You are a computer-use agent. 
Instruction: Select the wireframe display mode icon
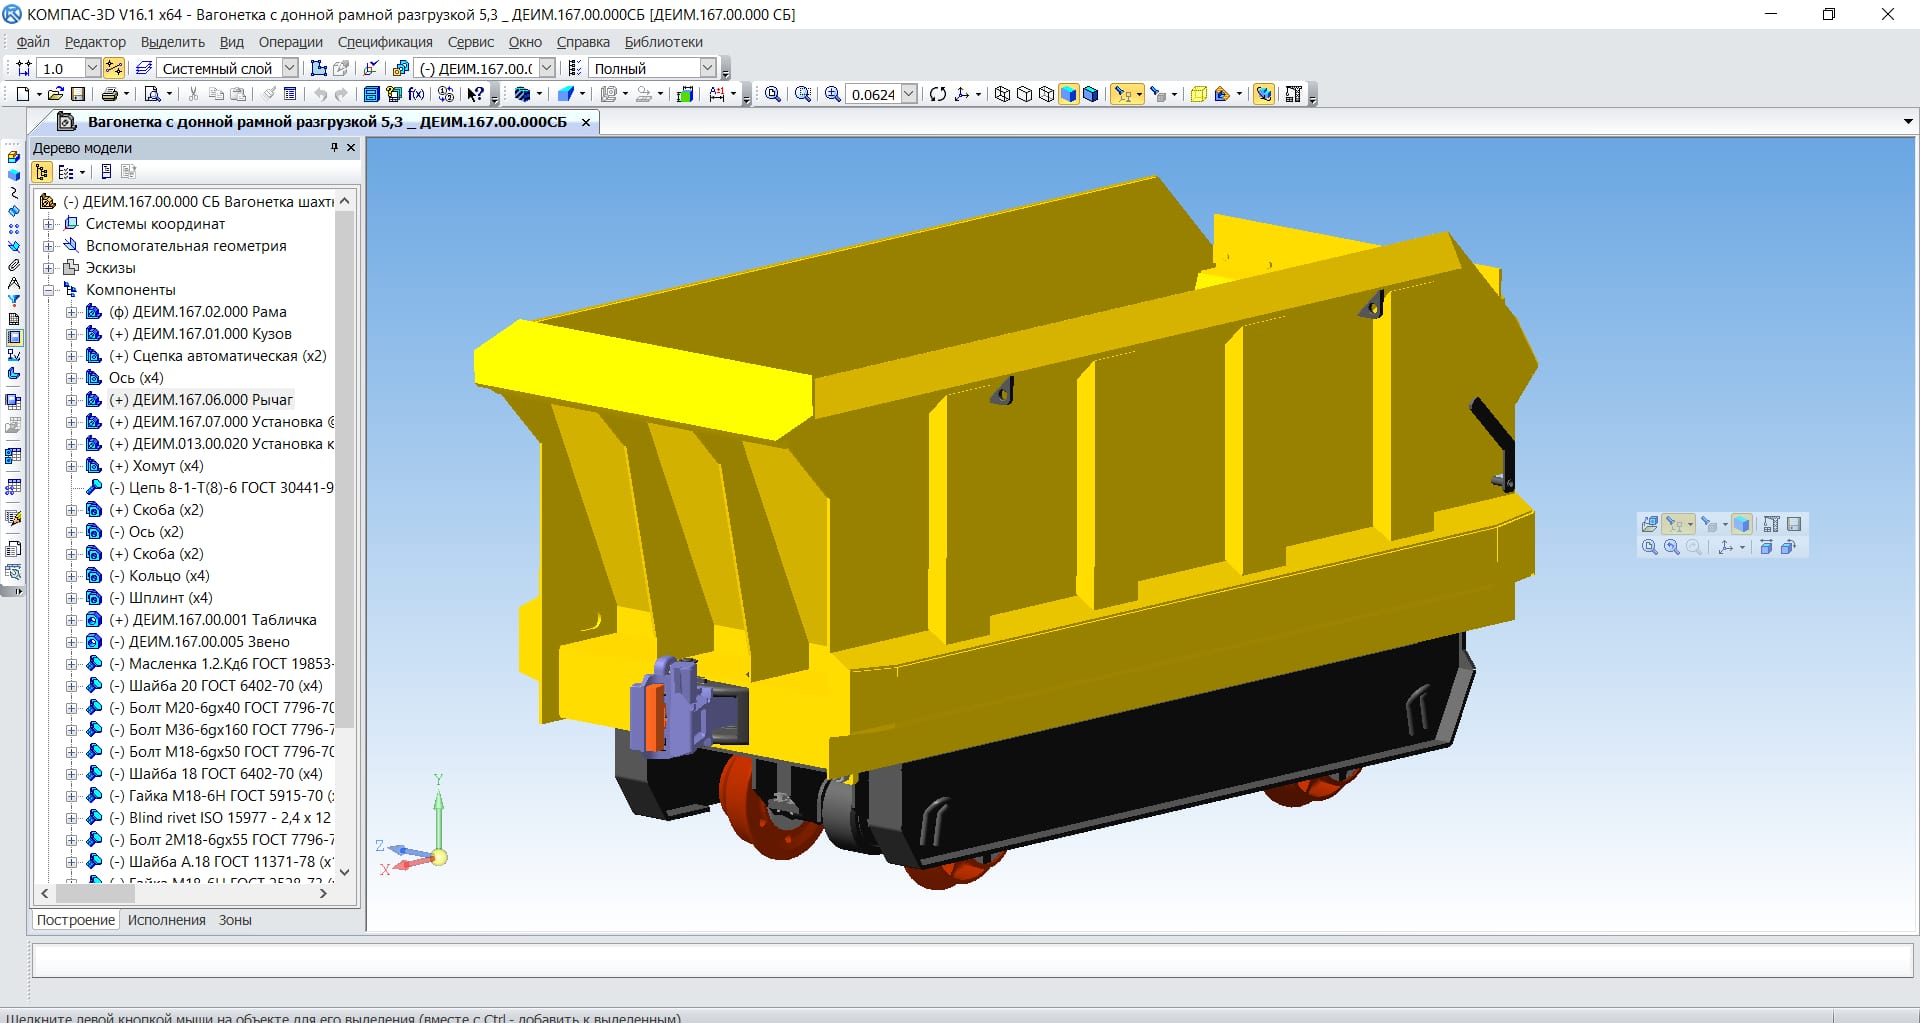tap(1002, 94)
